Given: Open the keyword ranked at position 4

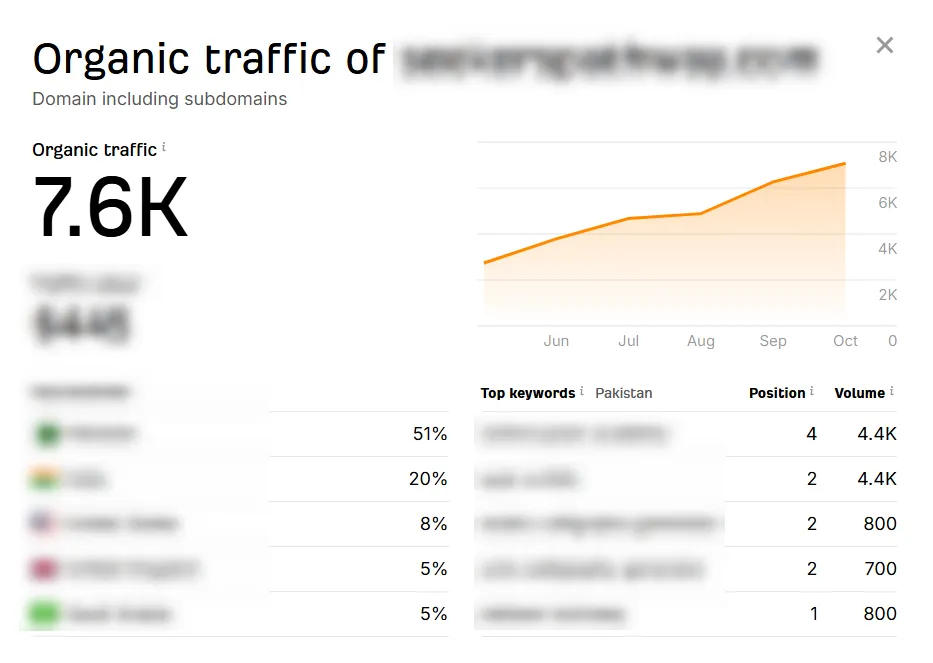Looking at the screenshot, I should [573, 434].
